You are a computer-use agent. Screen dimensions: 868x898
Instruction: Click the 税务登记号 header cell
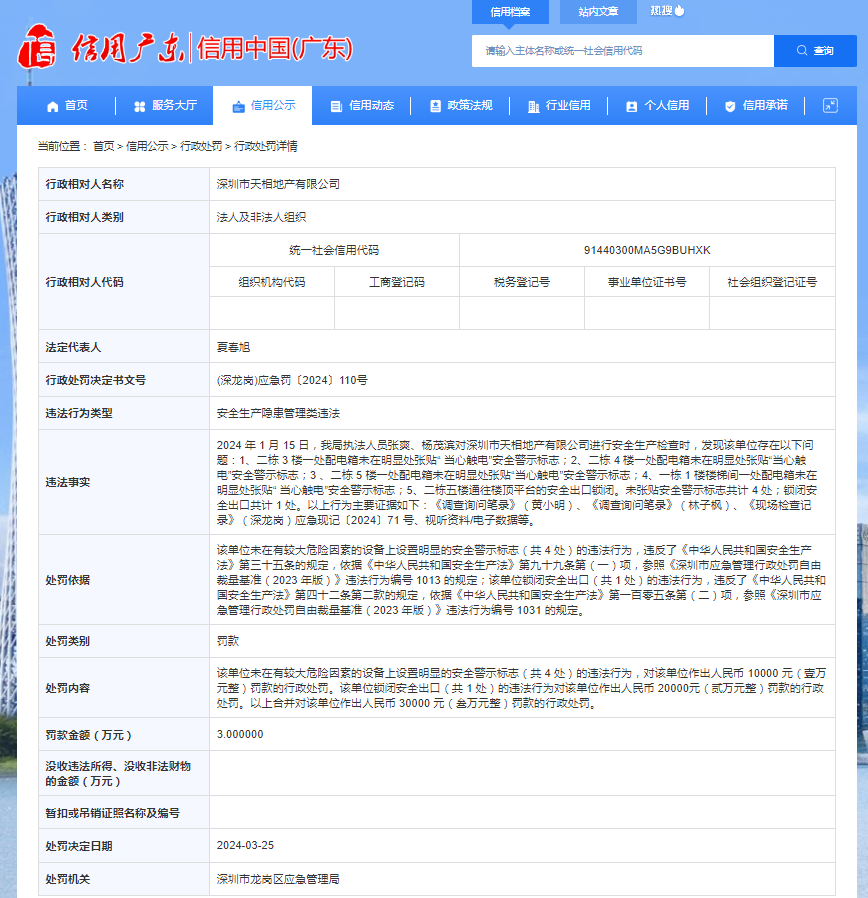pyautogui.click(x=522, y=282)
